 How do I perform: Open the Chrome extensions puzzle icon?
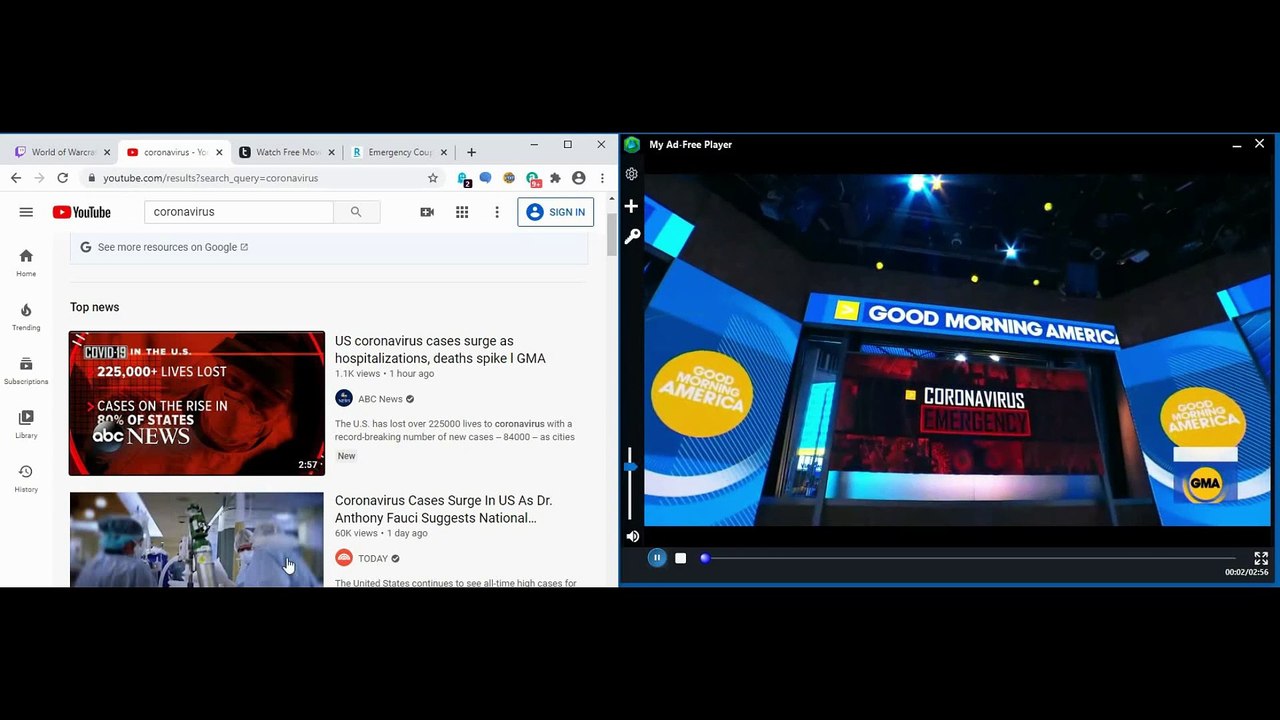click(x=556, y=178)
